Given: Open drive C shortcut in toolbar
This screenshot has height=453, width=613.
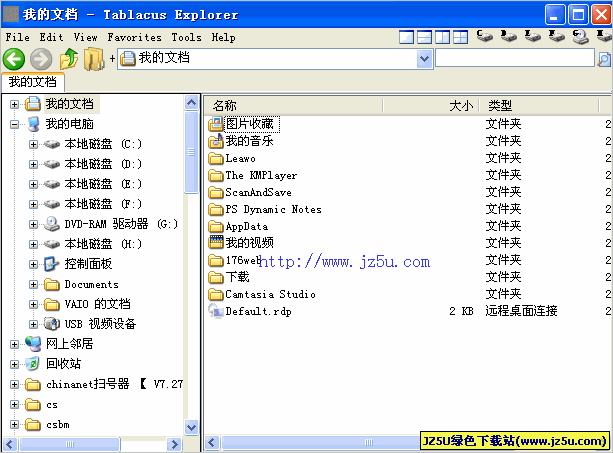Looking at the screenshot, I should (x=484, y=36).
